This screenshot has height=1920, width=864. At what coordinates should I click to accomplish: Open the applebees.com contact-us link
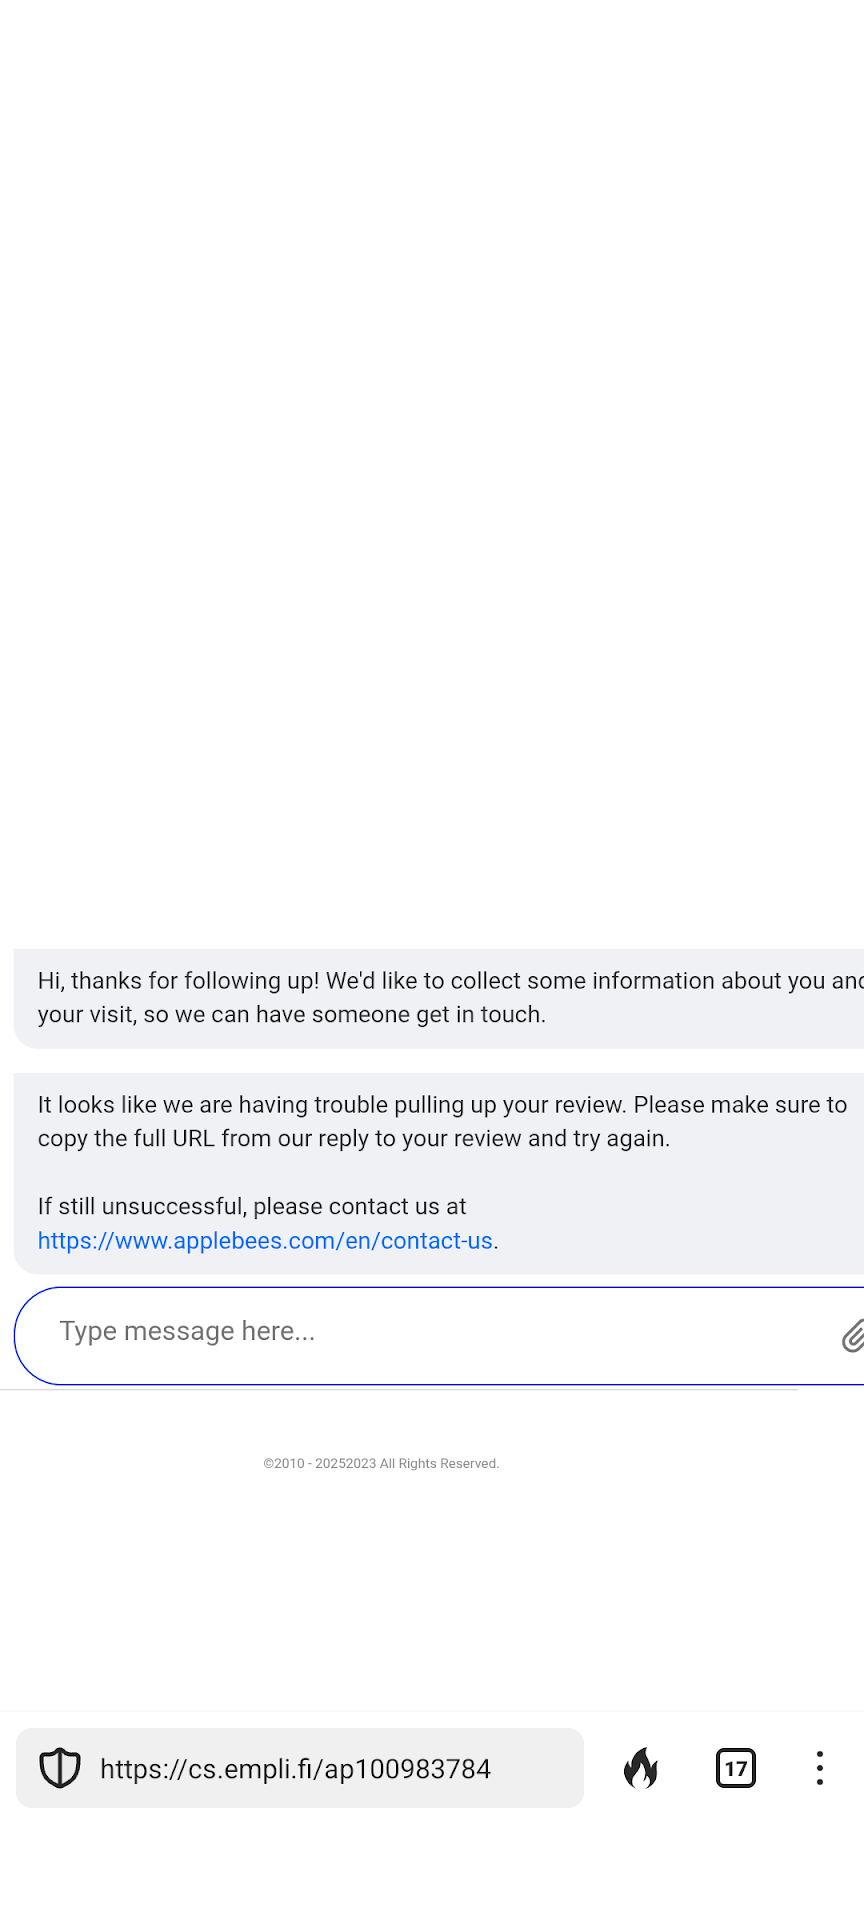[265, 1241]
